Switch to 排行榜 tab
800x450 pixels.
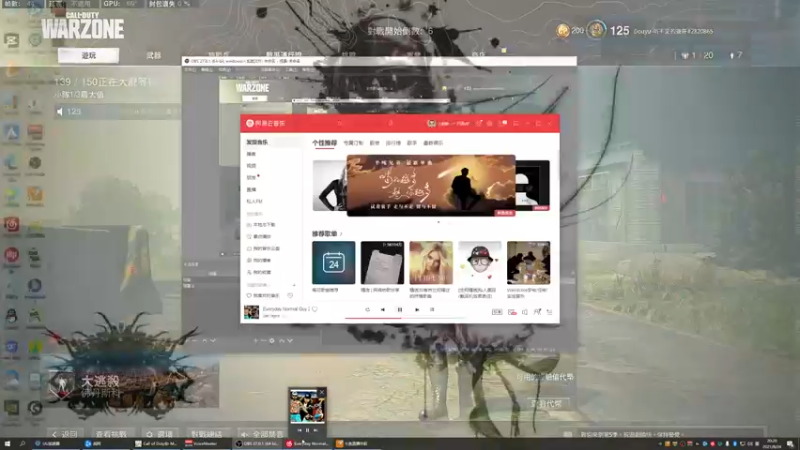393,143
